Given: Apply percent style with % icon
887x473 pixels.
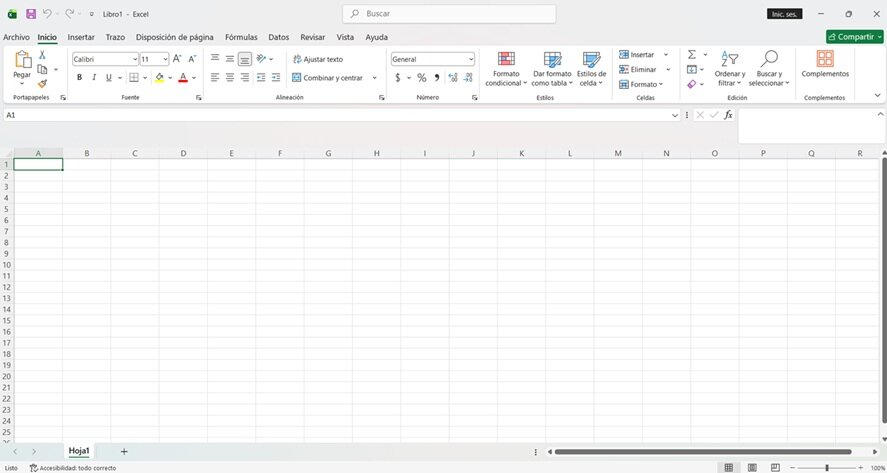Looking at the screenshot, I should tap(421, 78).
